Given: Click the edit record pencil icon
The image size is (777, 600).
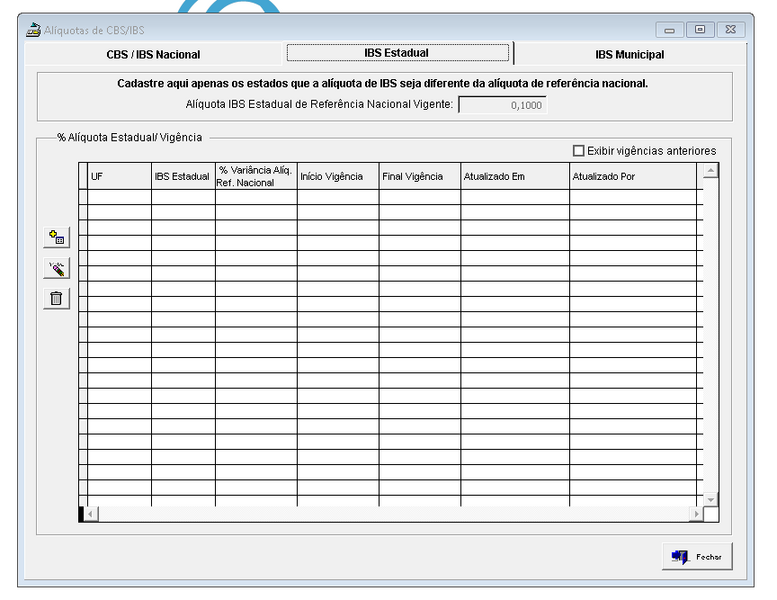Looking at the screenshot, I should 56,268.
